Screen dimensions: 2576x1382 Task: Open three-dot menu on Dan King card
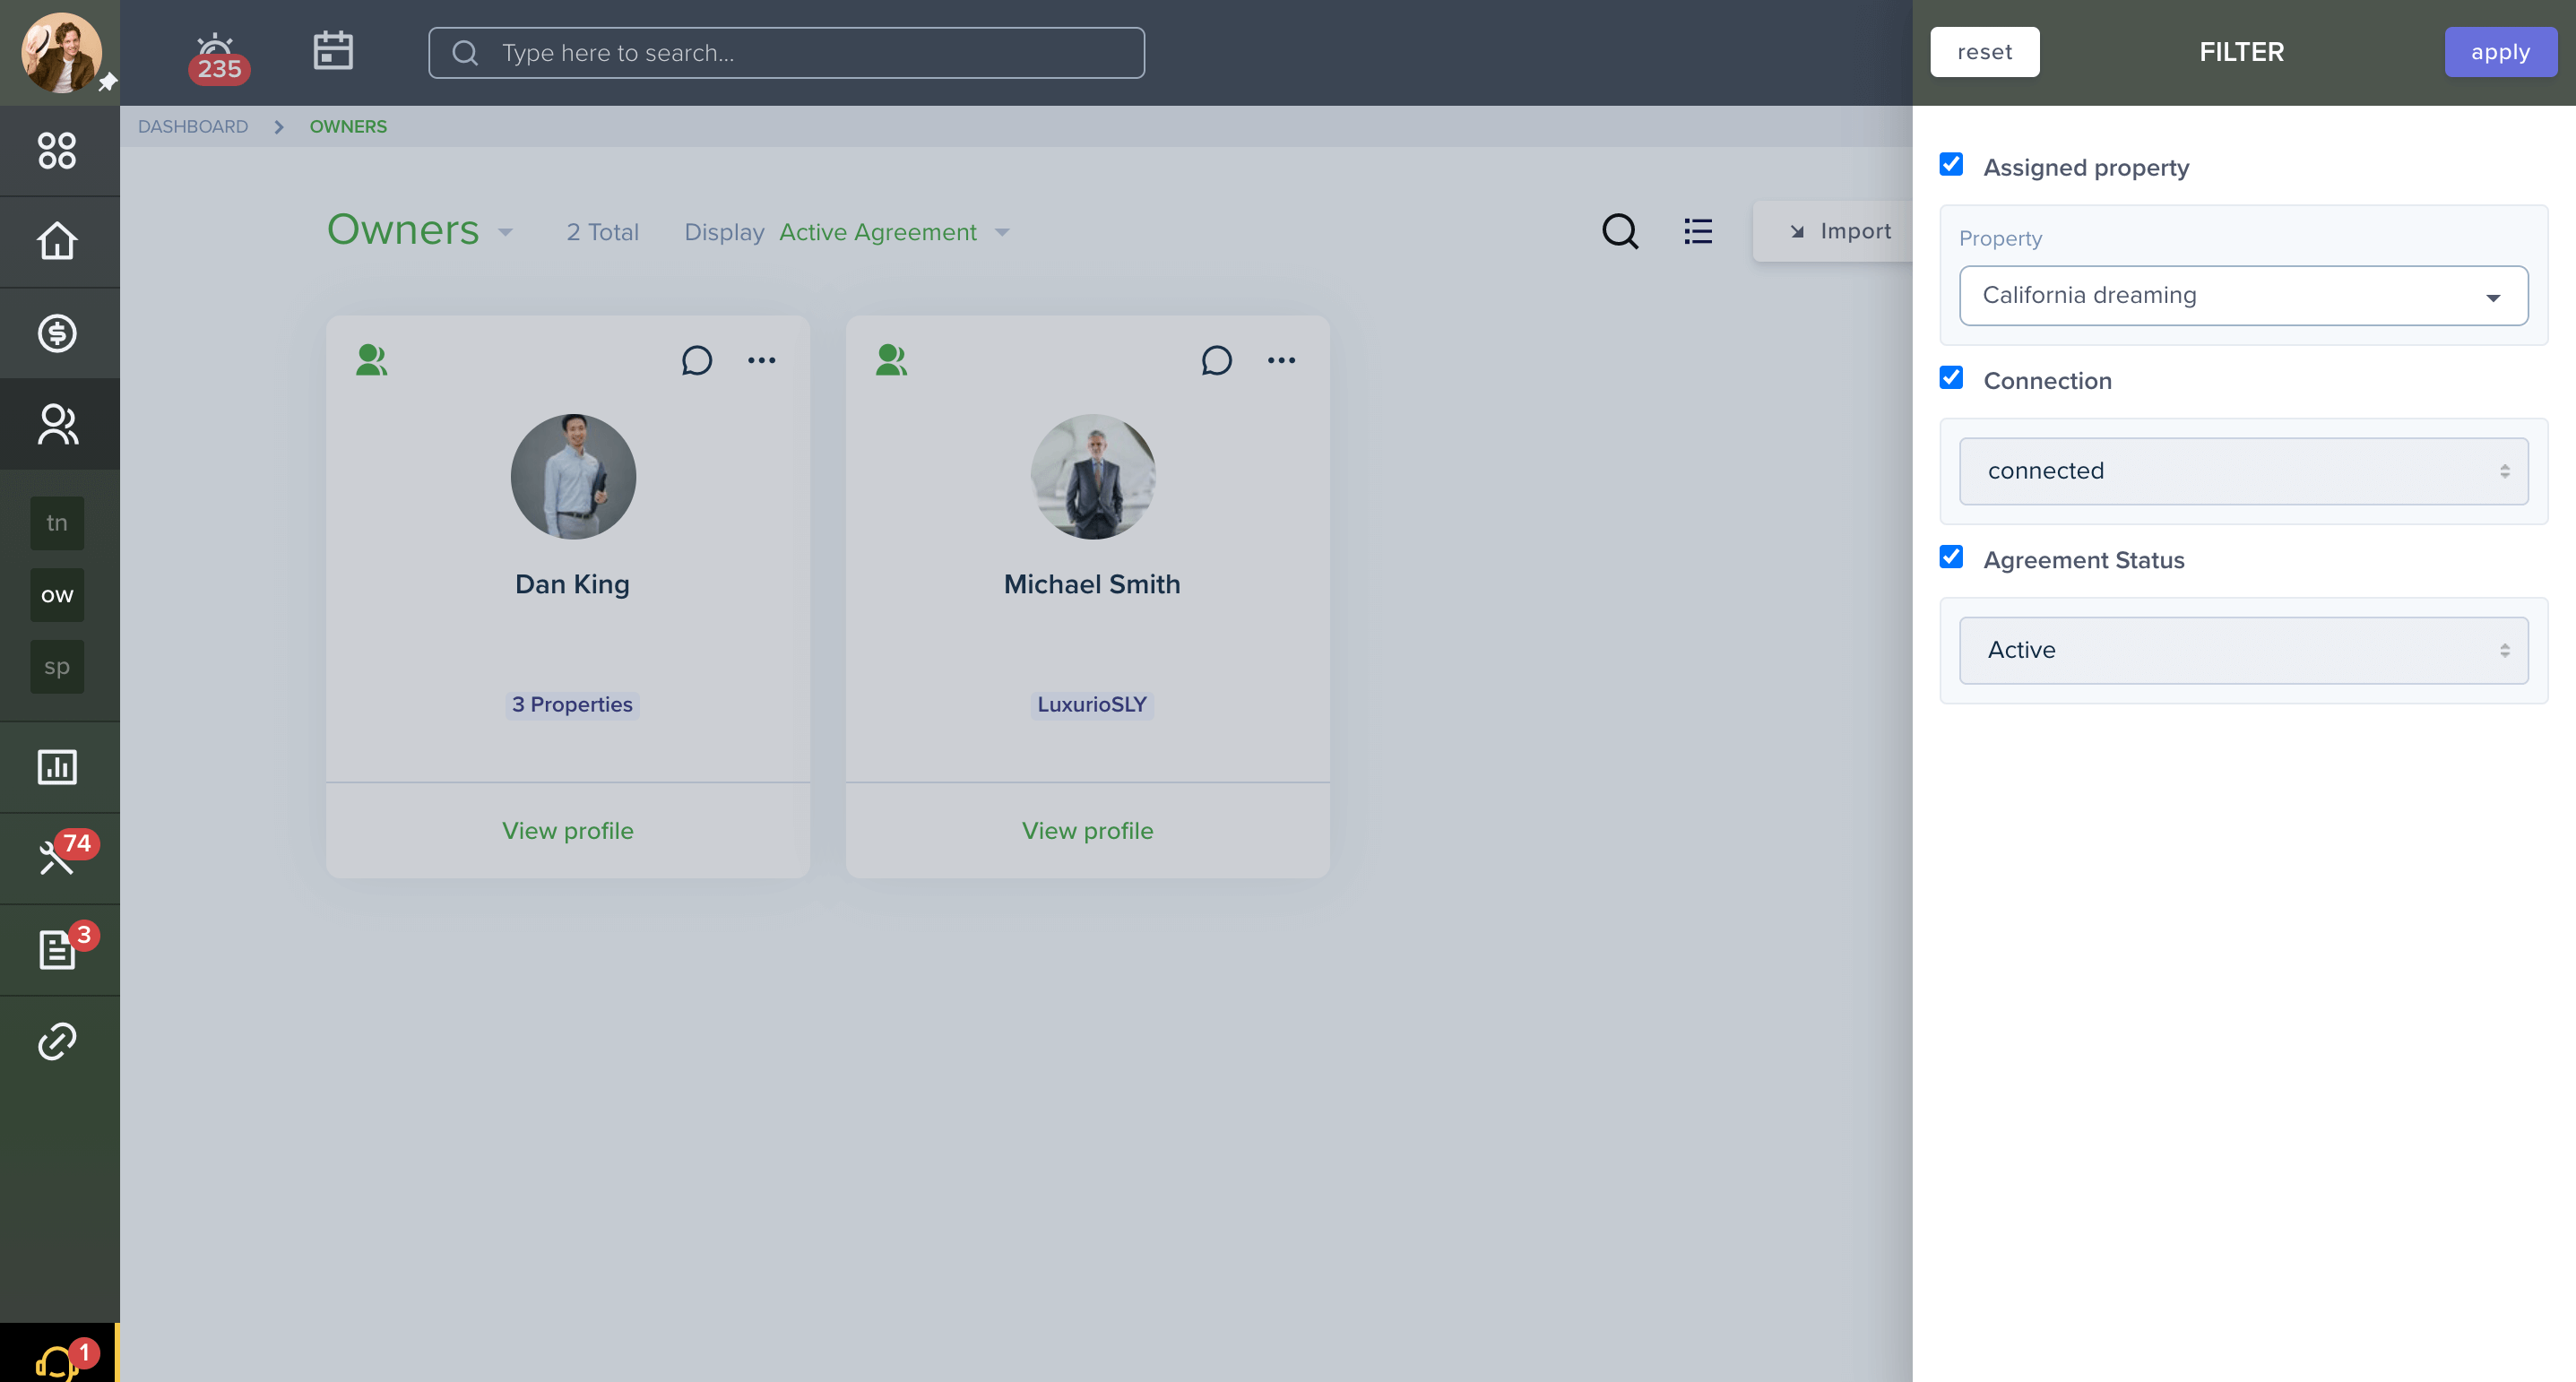coord(762,360)
